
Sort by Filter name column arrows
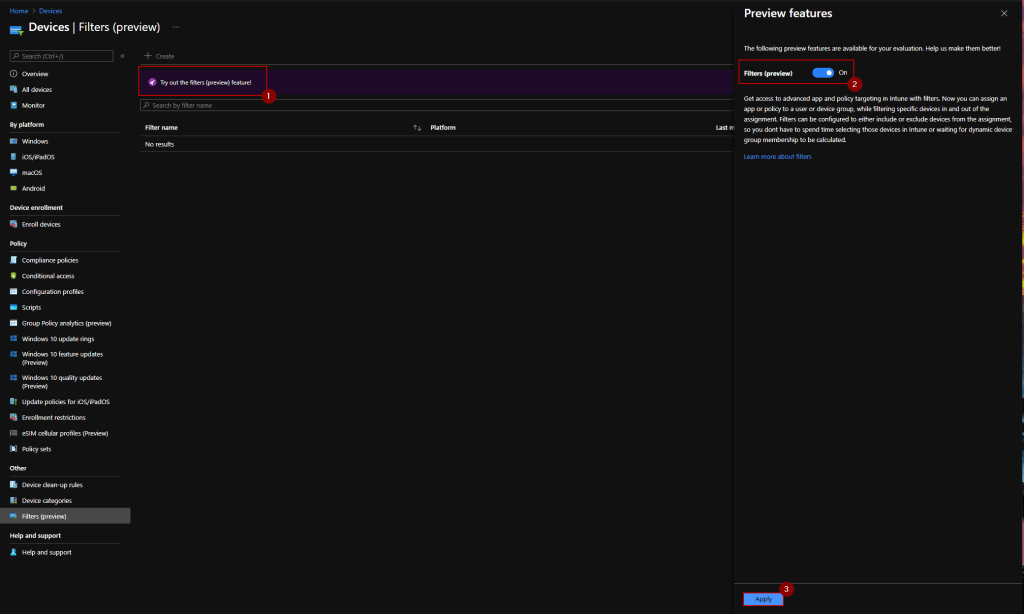pyautogui.click(x=417, y=128)
